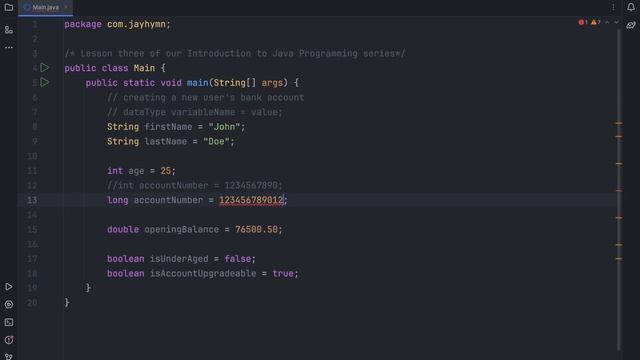Open the Notifications bell icon

click(x=631, y=7)
